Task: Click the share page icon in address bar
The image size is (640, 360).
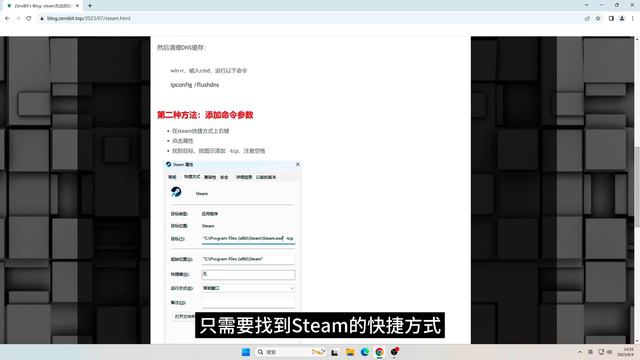Action: (x=587, y=18)
